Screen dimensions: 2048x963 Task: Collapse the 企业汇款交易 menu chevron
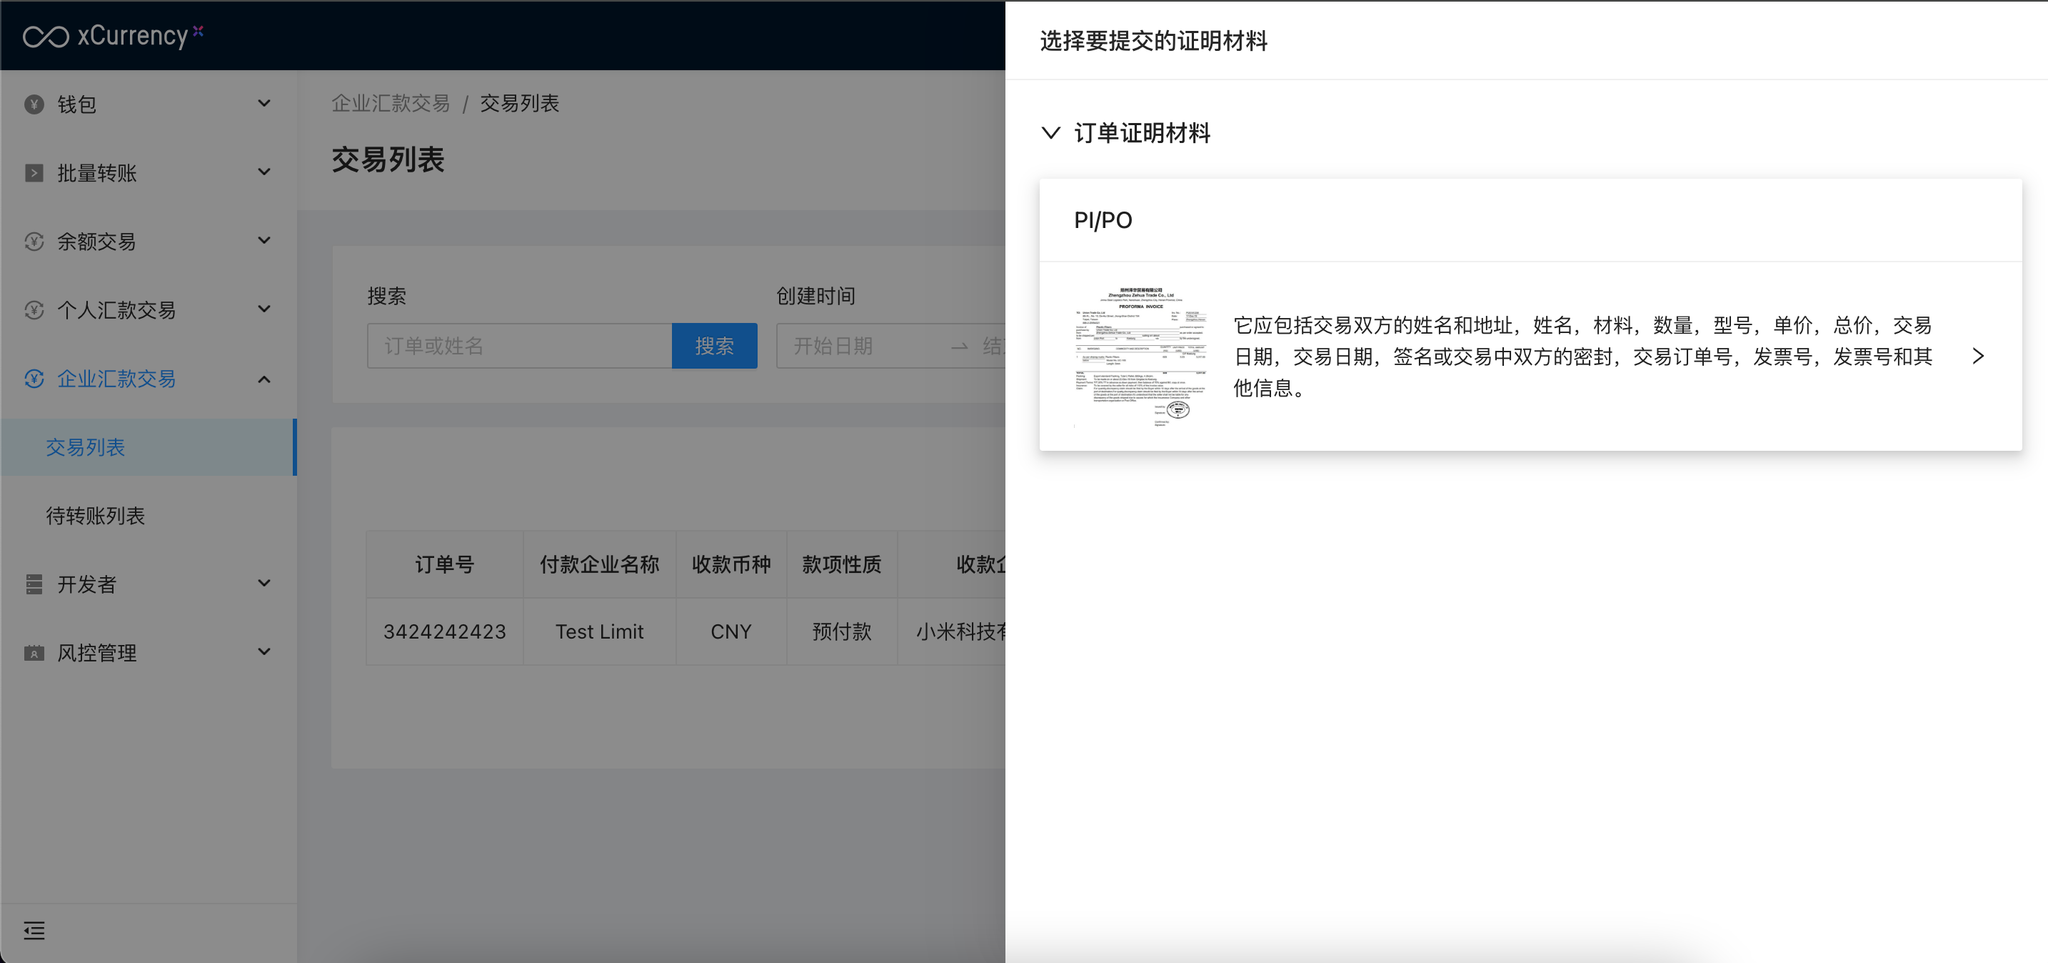pyautogui.click(x=264, y=379)
